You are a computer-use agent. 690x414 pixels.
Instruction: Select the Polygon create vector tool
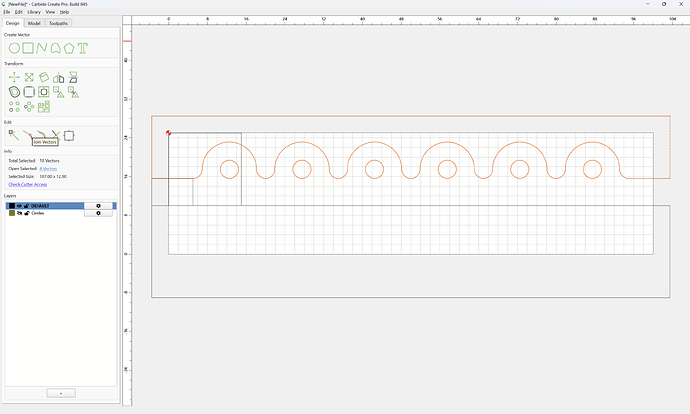69,48
